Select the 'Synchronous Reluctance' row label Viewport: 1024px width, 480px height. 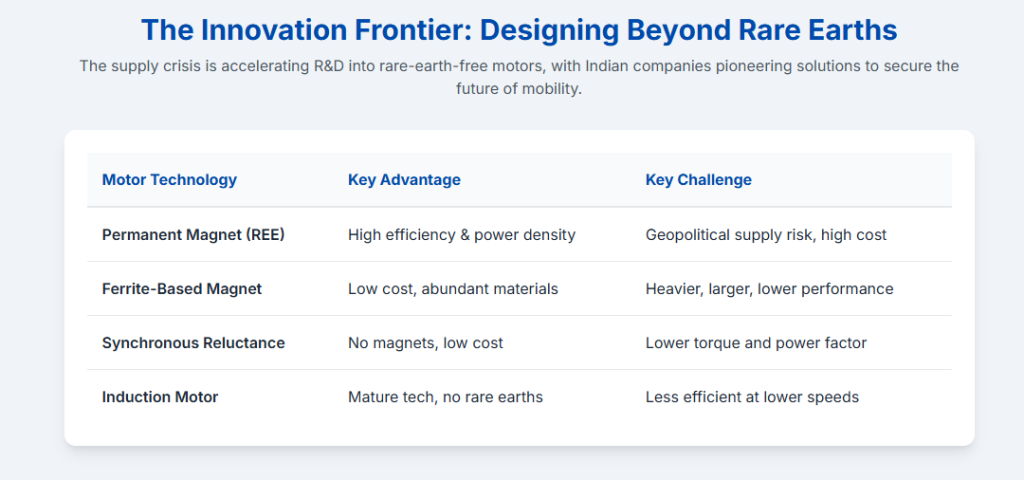tap(193, 343)
